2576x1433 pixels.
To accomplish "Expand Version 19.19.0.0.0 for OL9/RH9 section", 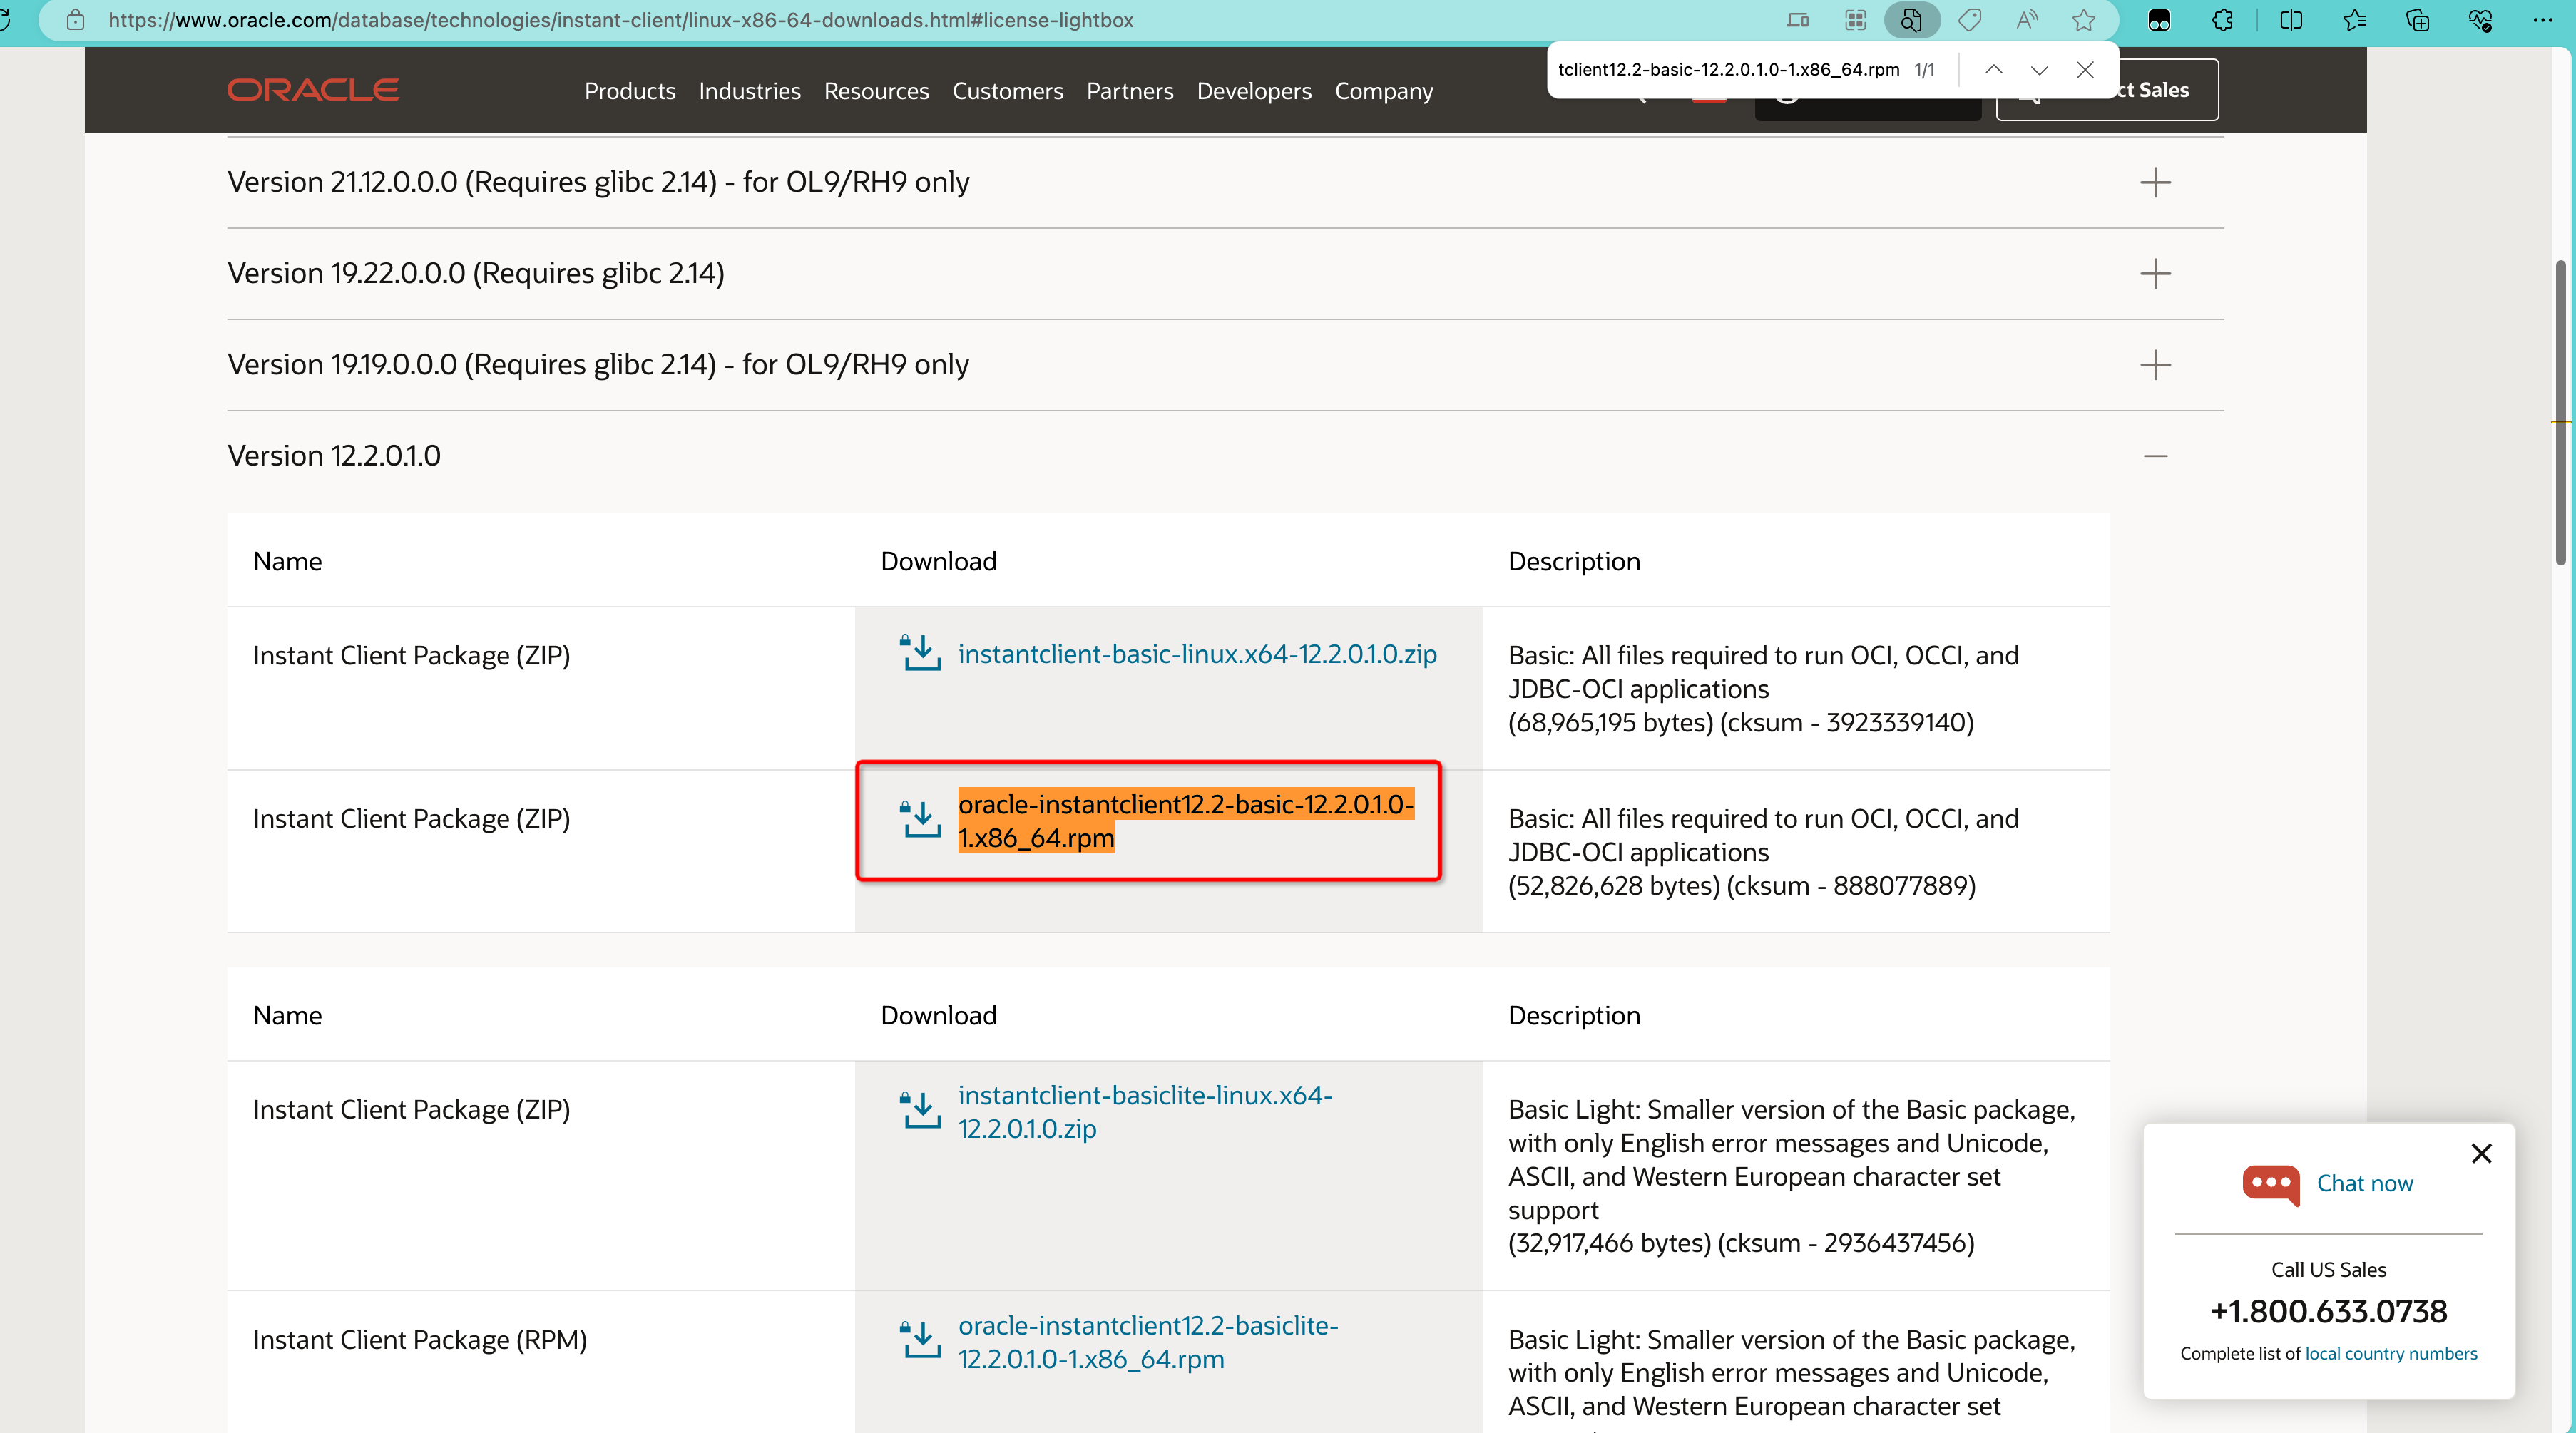I will (x=2155, y=364).
